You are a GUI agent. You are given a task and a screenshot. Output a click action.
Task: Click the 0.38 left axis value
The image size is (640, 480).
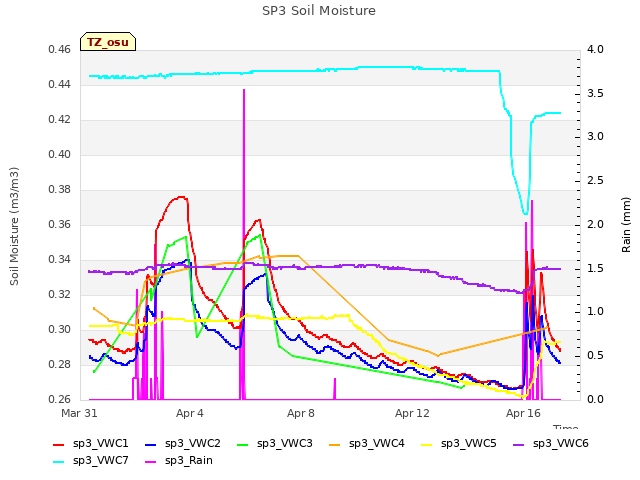pyautogui.click(x=60, y=190)
